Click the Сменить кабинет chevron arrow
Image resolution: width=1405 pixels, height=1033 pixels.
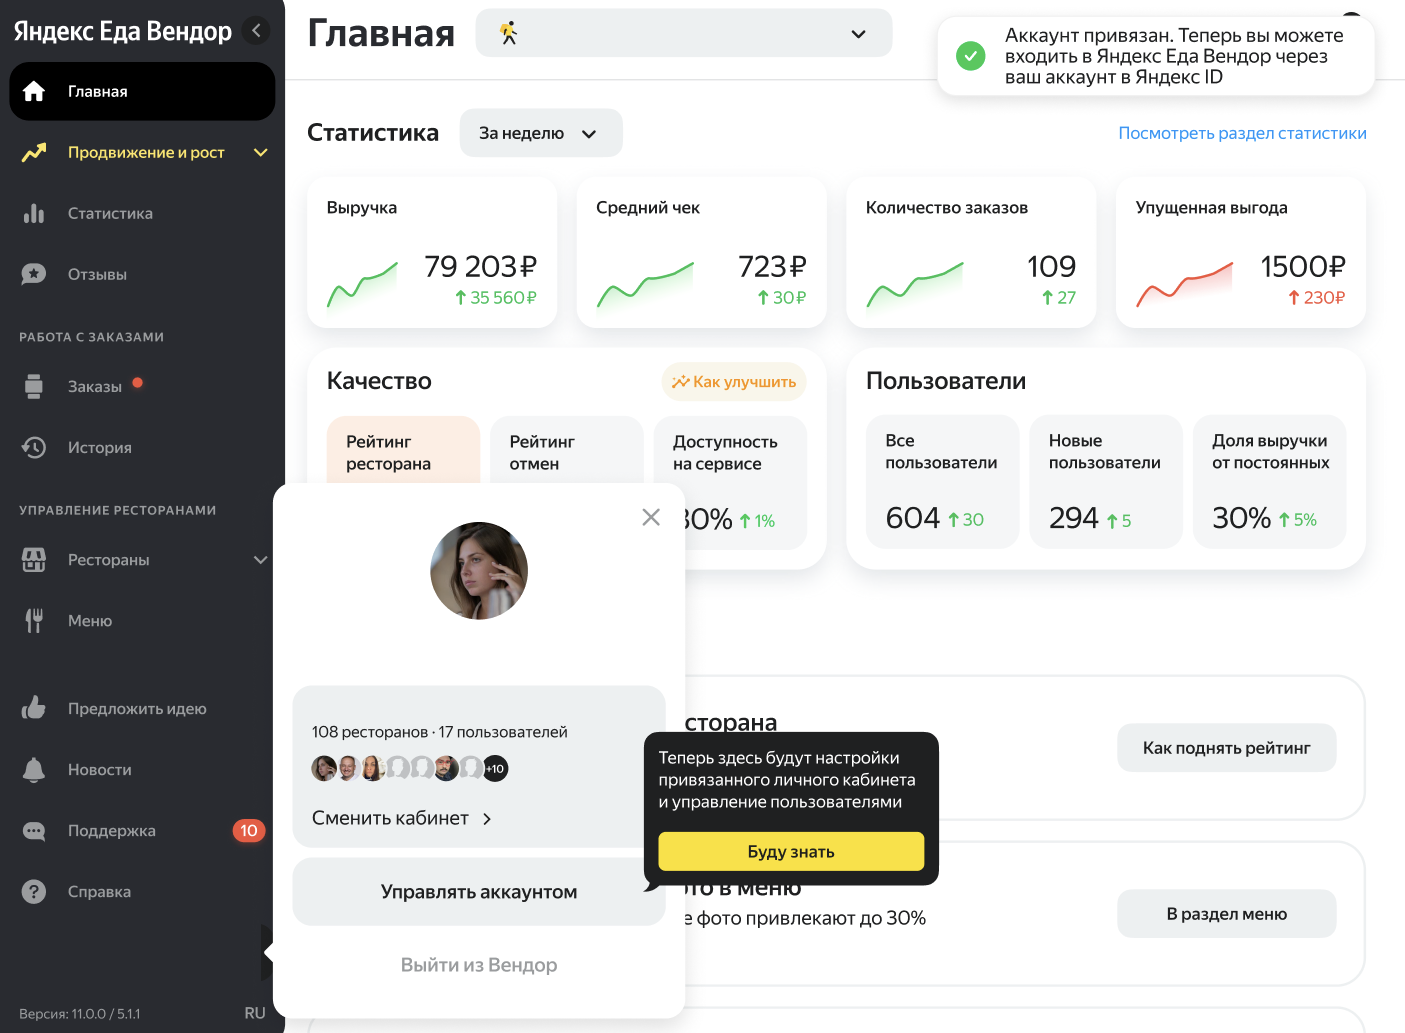[x=487, y=819]
